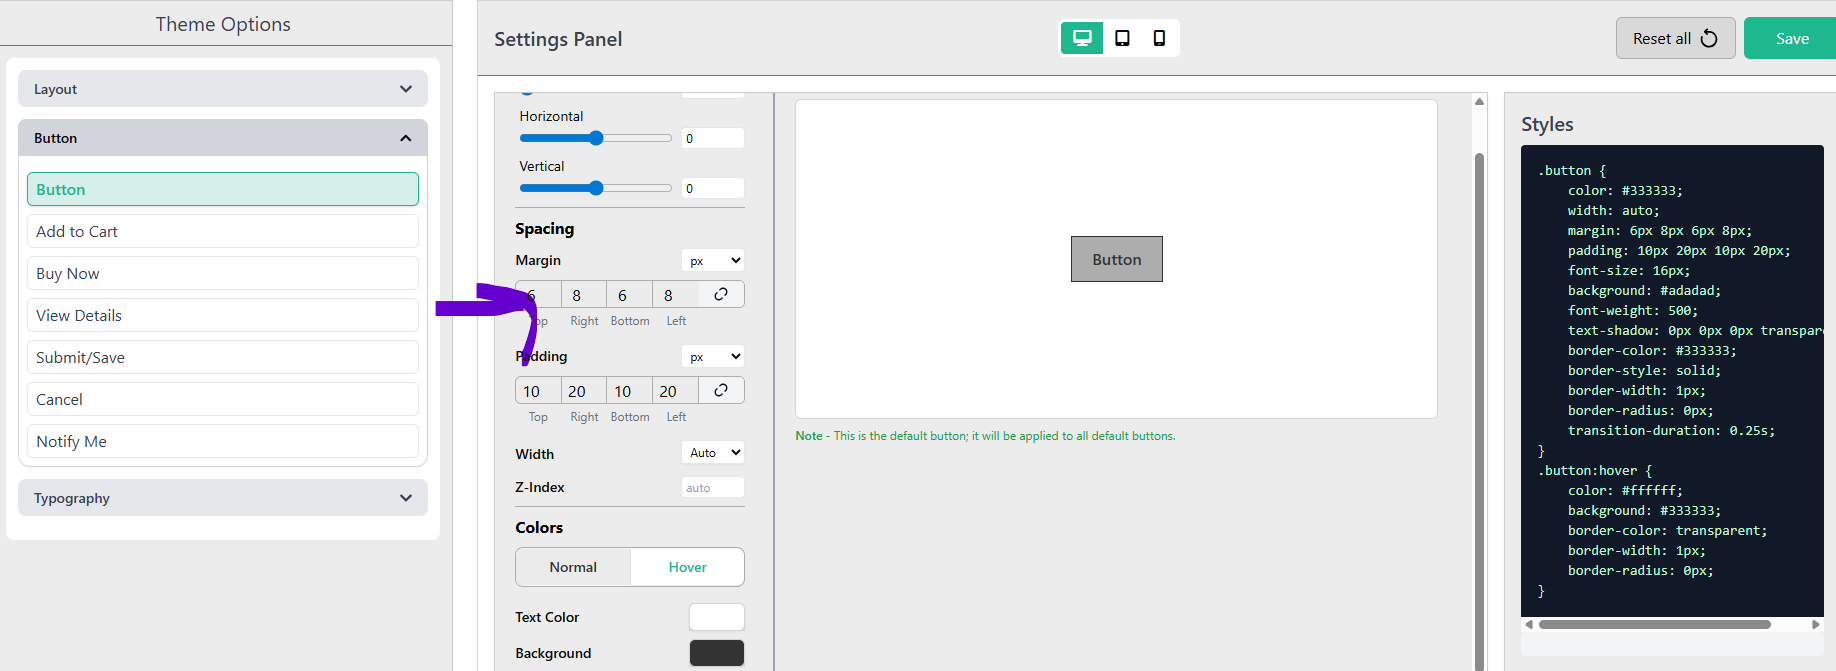
Task: Expand the Layout section
Action: 223,88
